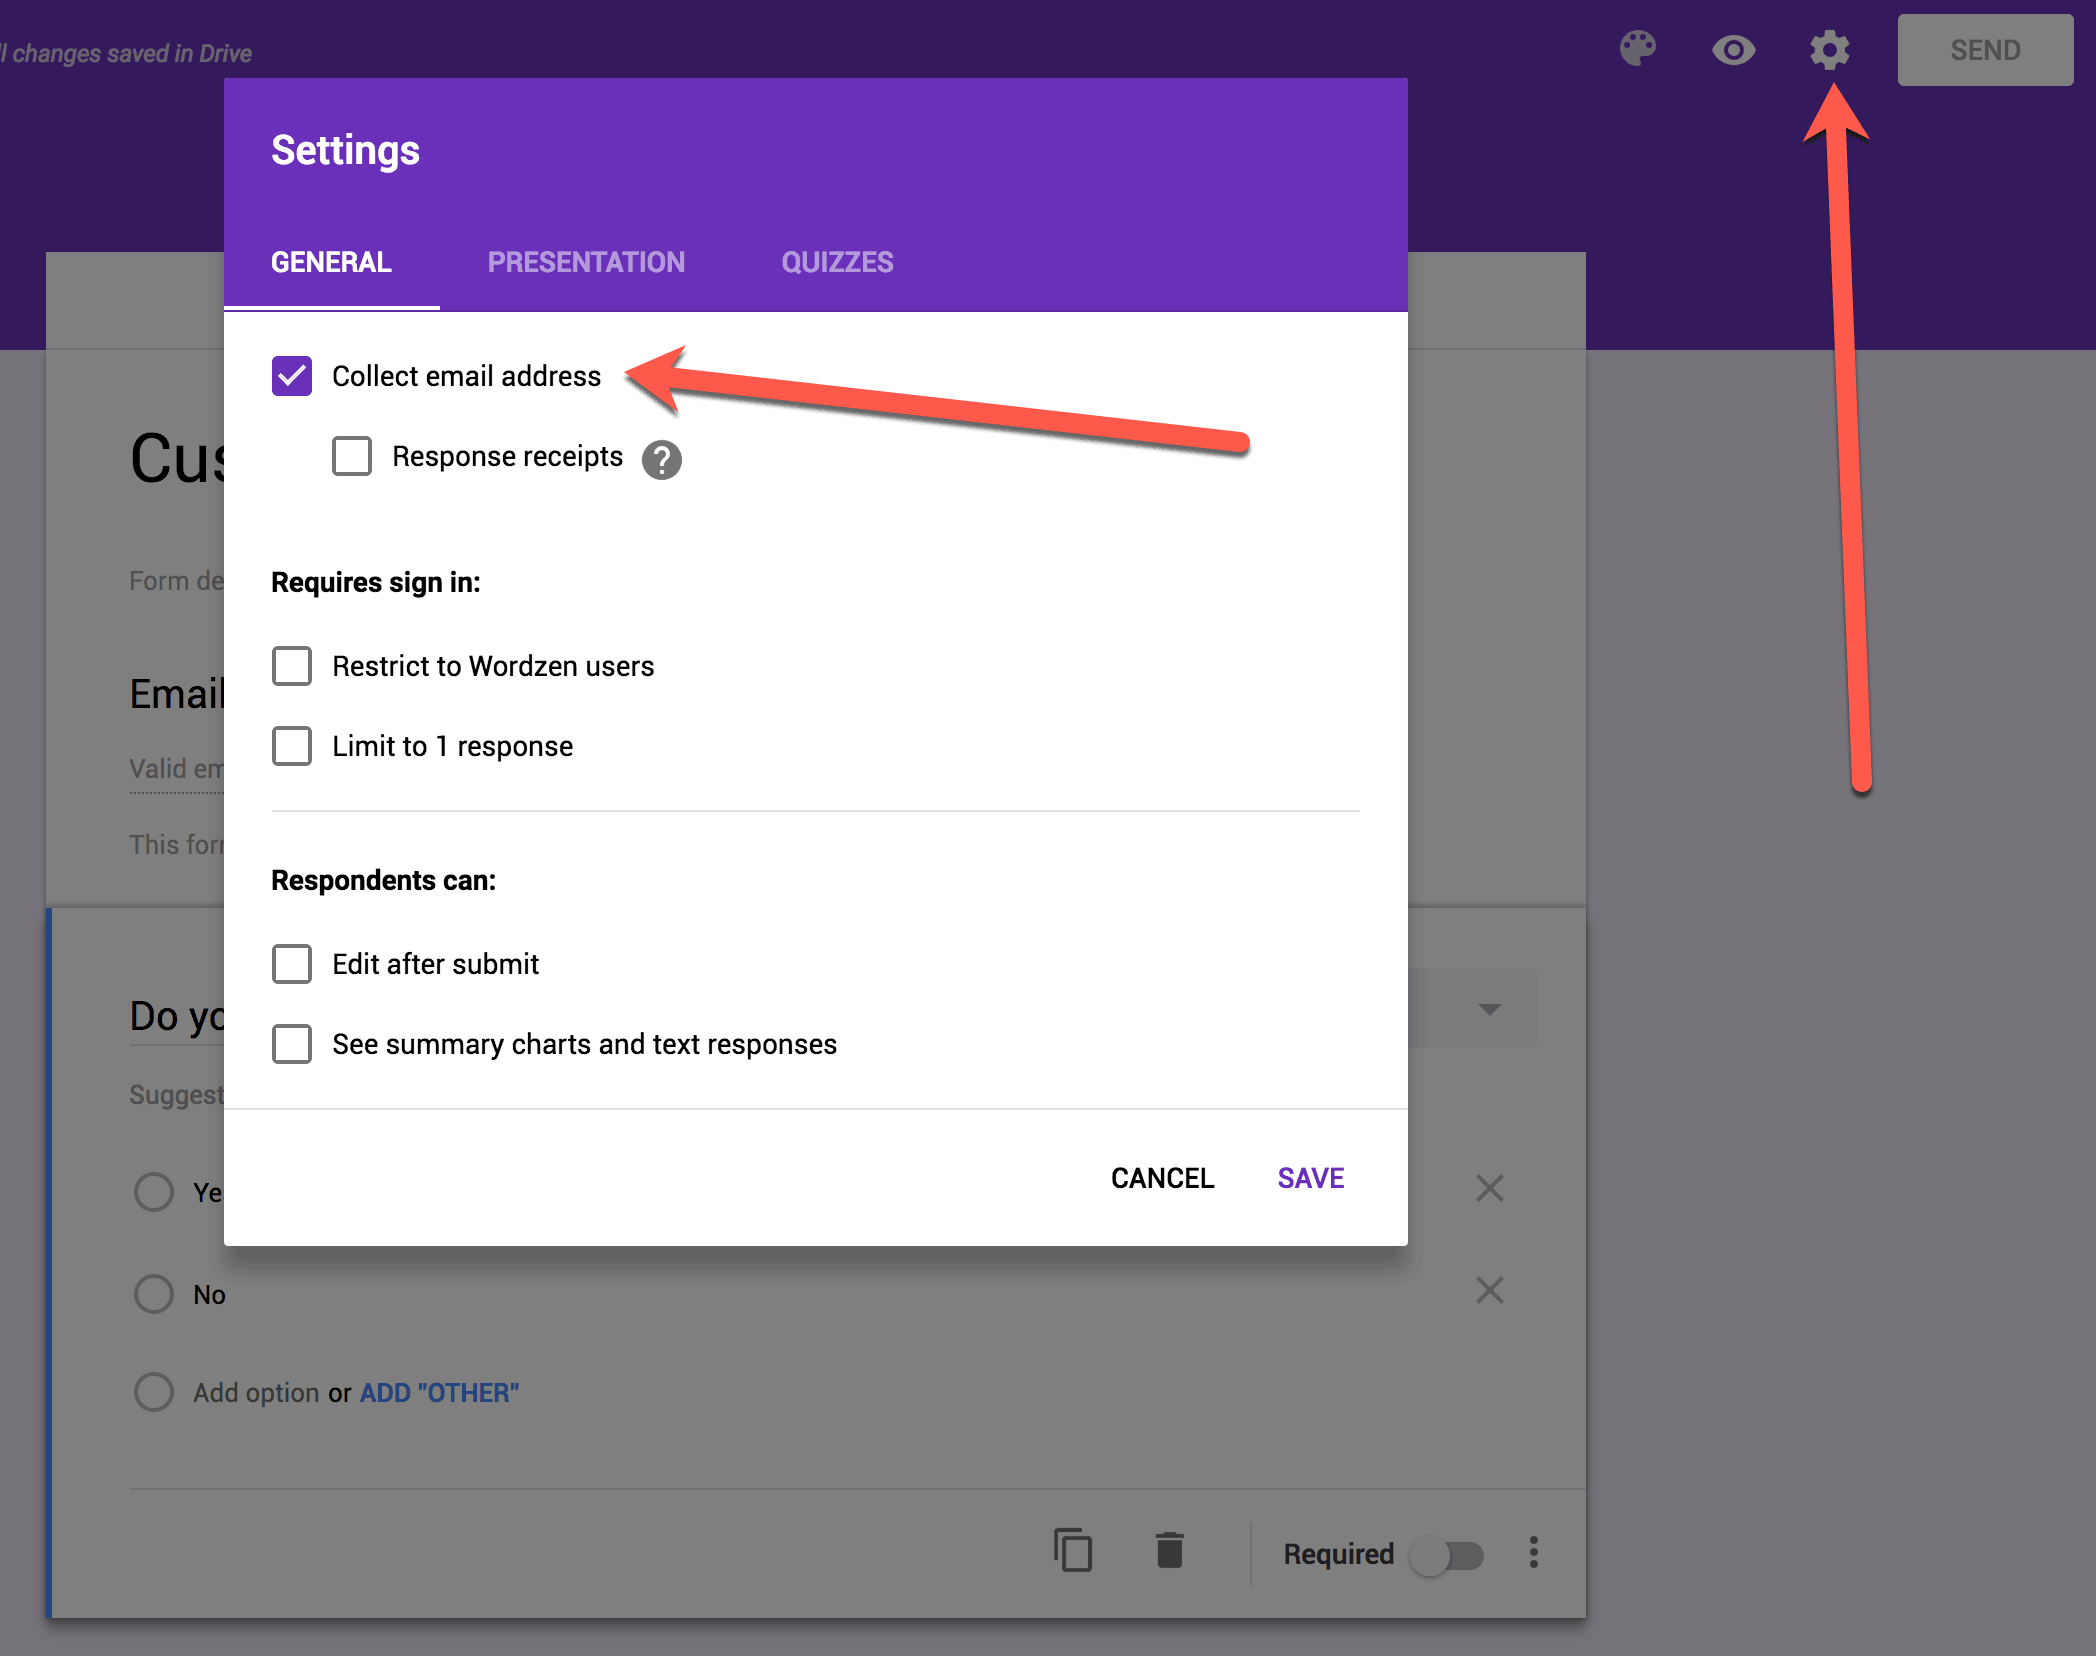Open the color palette theme icon
Viewport: 2096px width, 1656px height.
1637,49
